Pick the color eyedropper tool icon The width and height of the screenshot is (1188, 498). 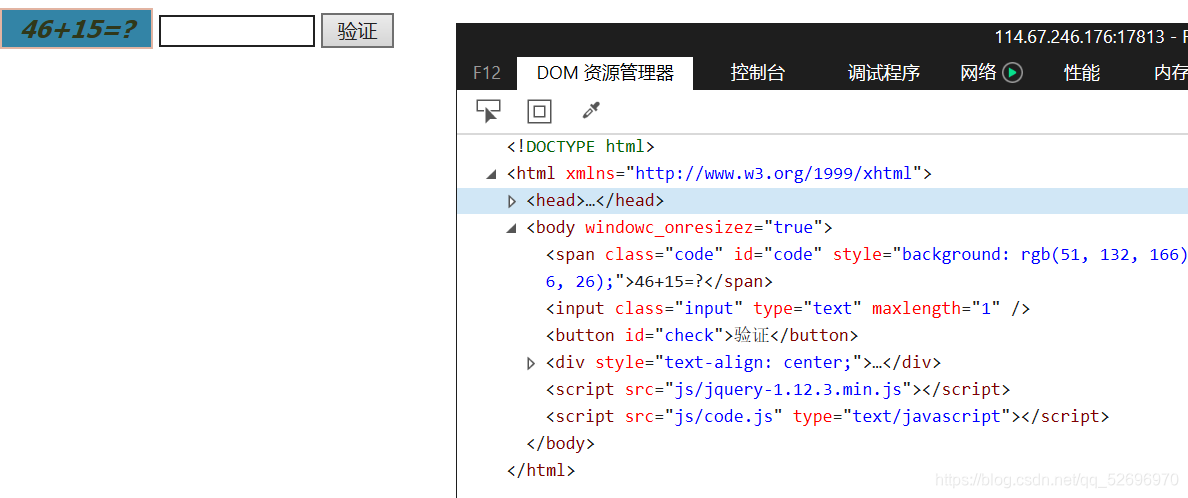pyautogui.click(x=591, y=111)
